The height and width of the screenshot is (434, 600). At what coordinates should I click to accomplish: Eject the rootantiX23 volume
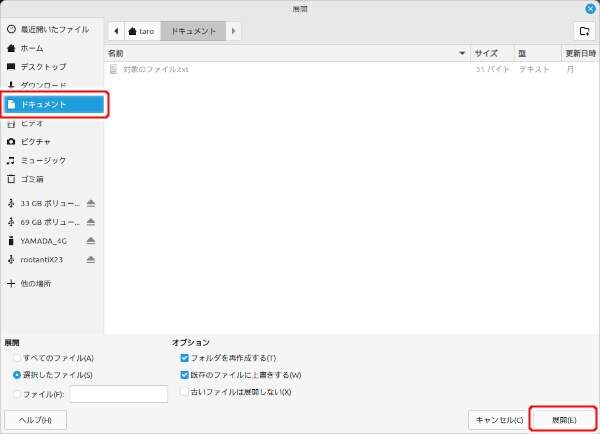pyautogui.click(x=91, y=259)
